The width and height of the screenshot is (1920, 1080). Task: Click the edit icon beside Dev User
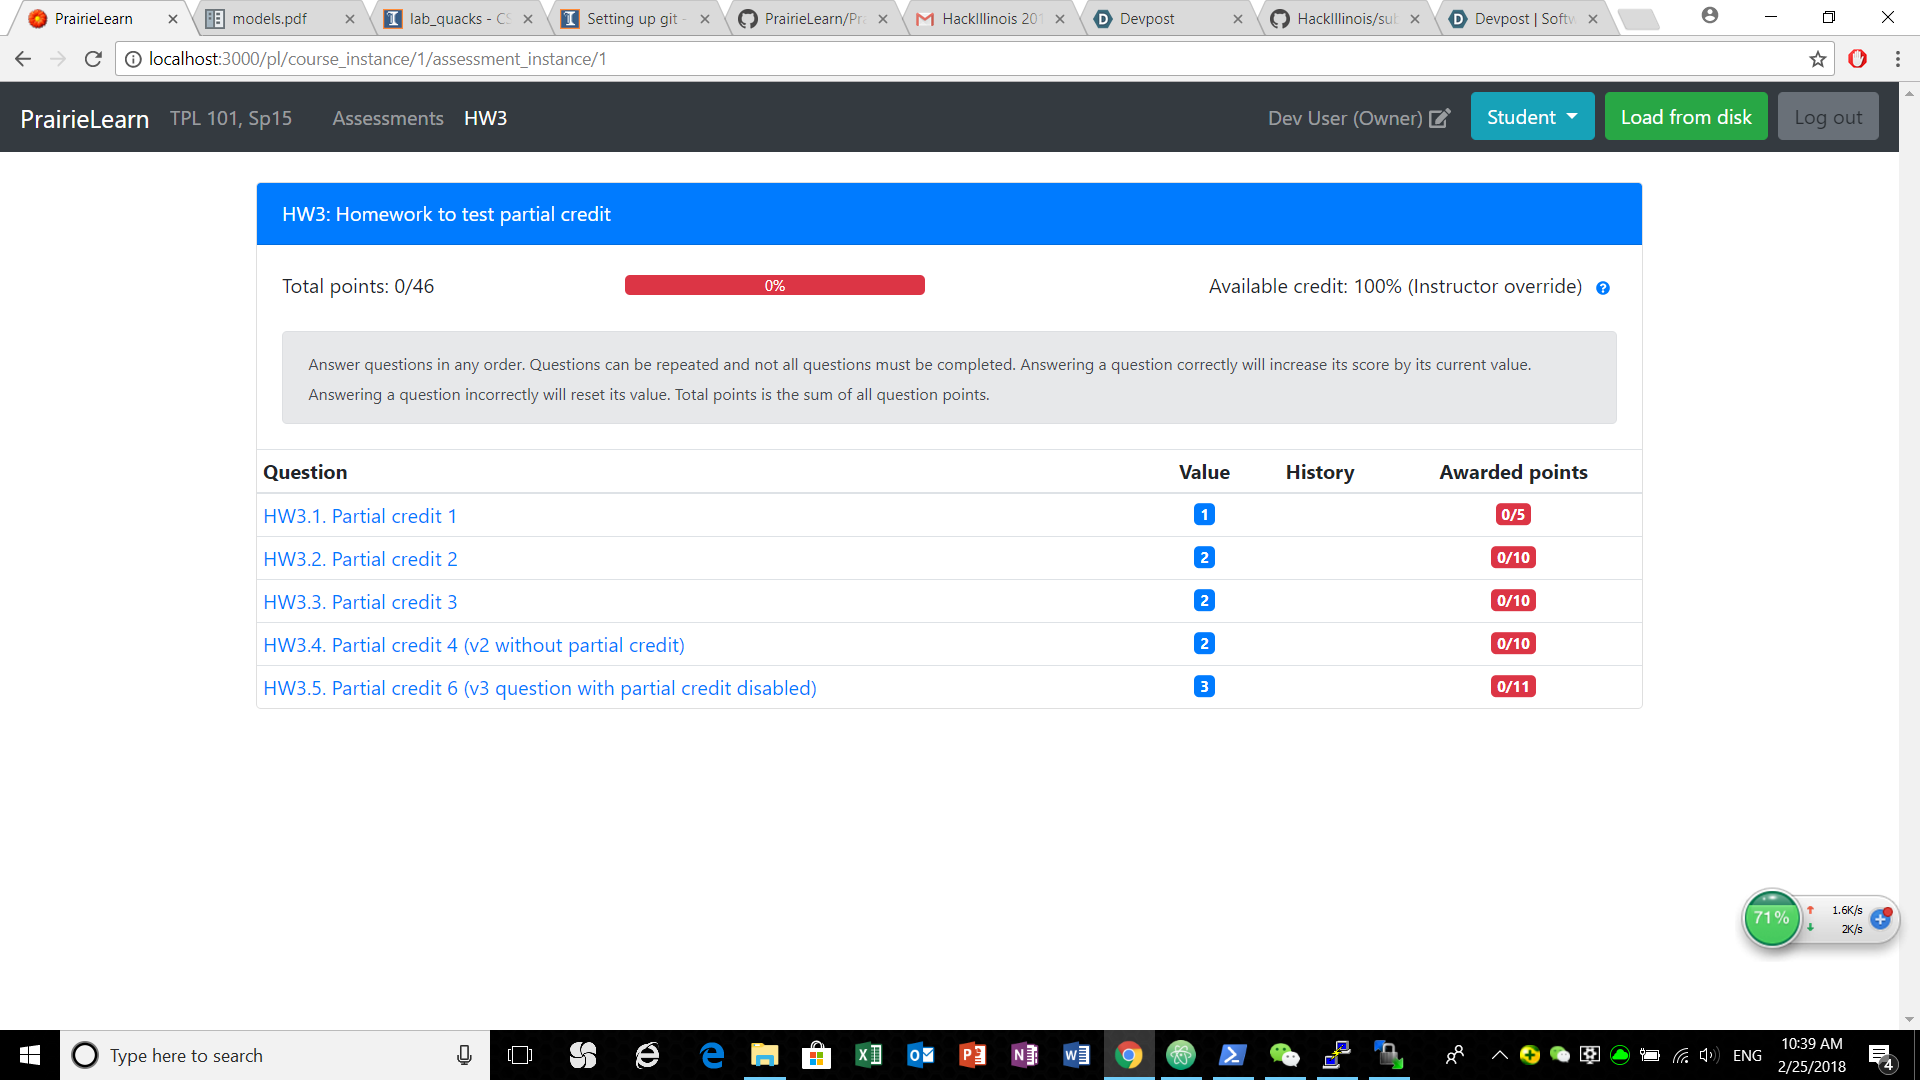point(1439,118)
